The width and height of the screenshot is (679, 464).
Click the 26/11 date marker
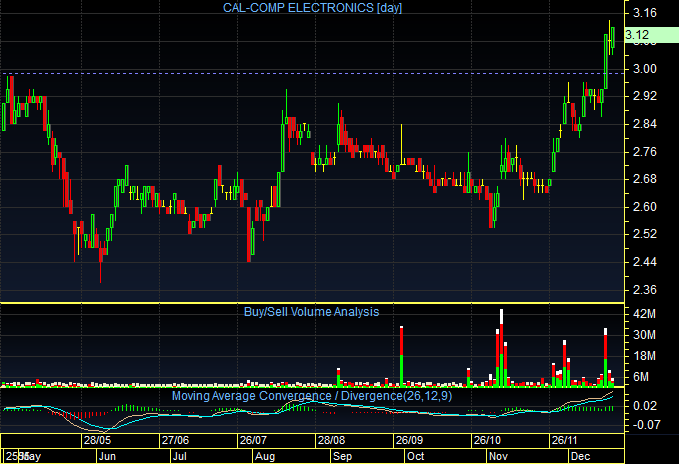[565, 441]
